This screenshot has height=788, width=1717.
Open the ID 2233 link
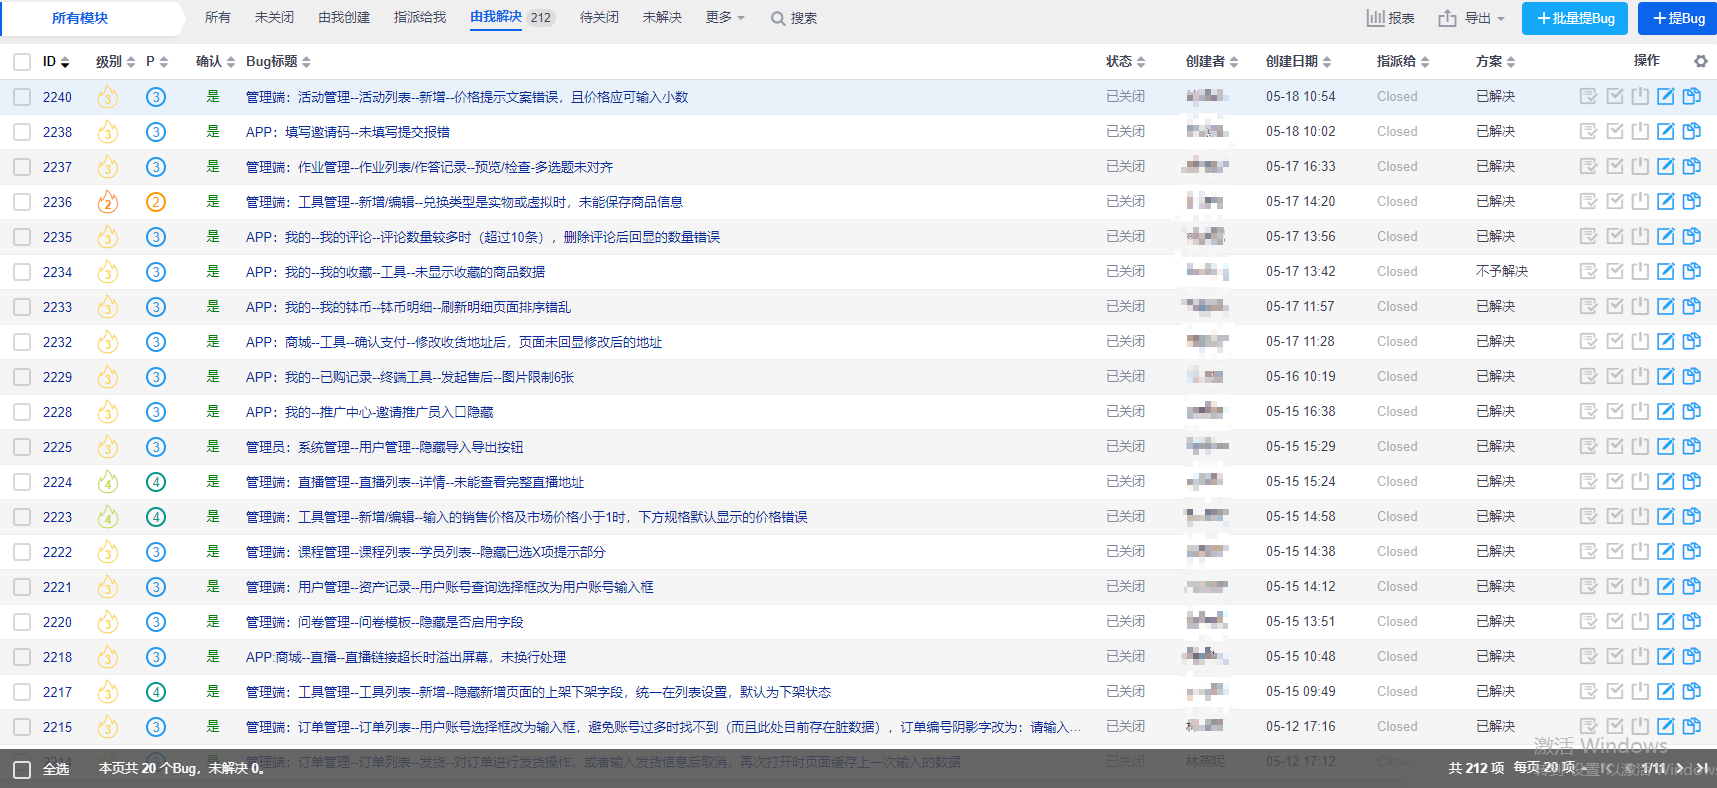(x=57, y=307)
